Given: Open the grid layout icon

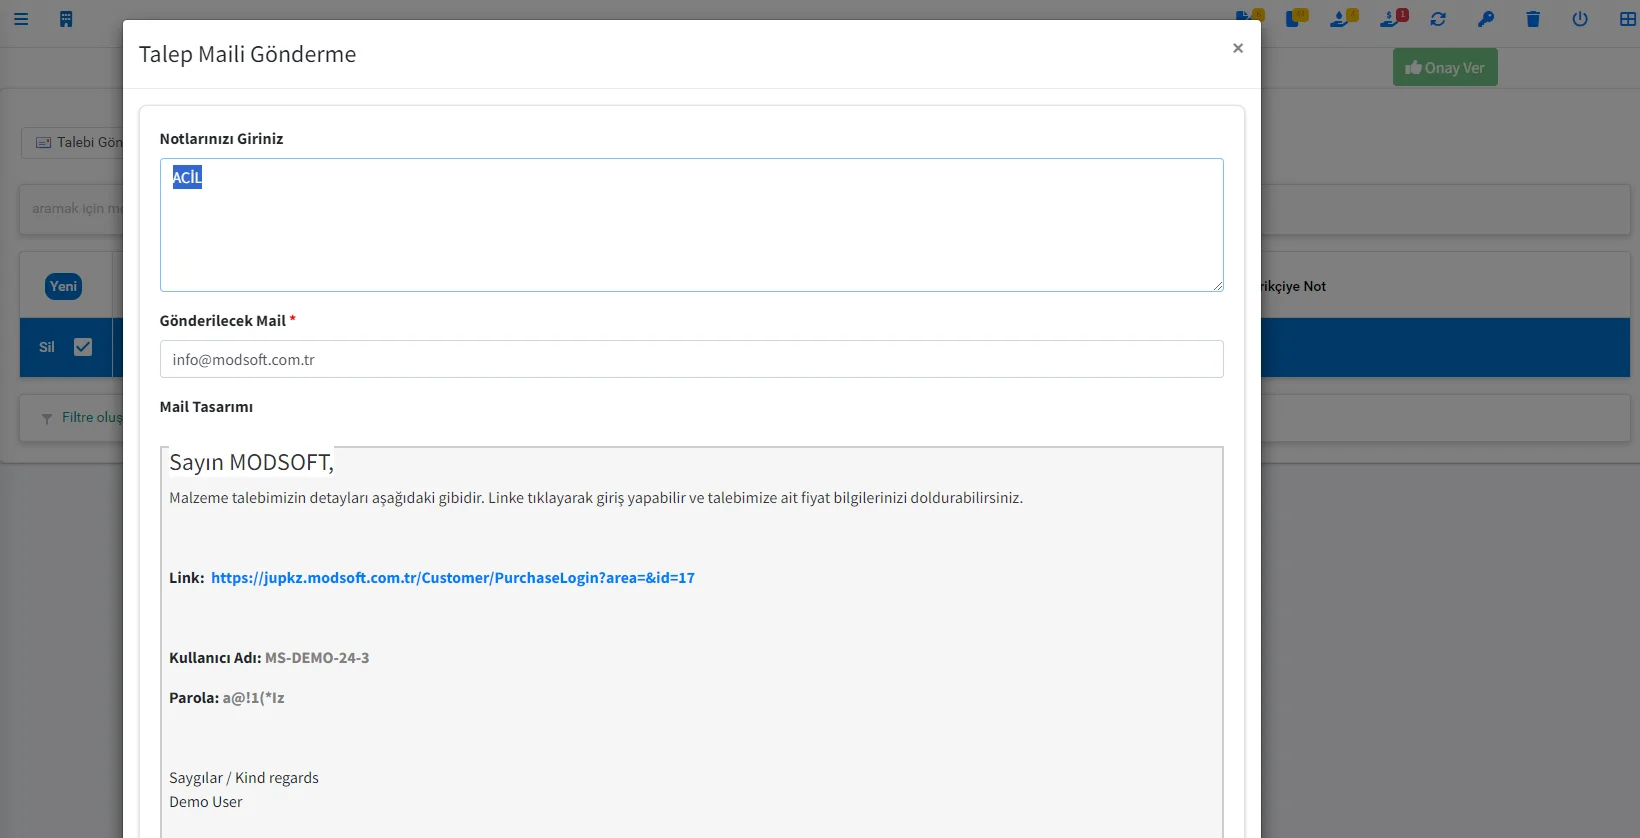Looking at the screenshot, I should tap(1628, 19).
